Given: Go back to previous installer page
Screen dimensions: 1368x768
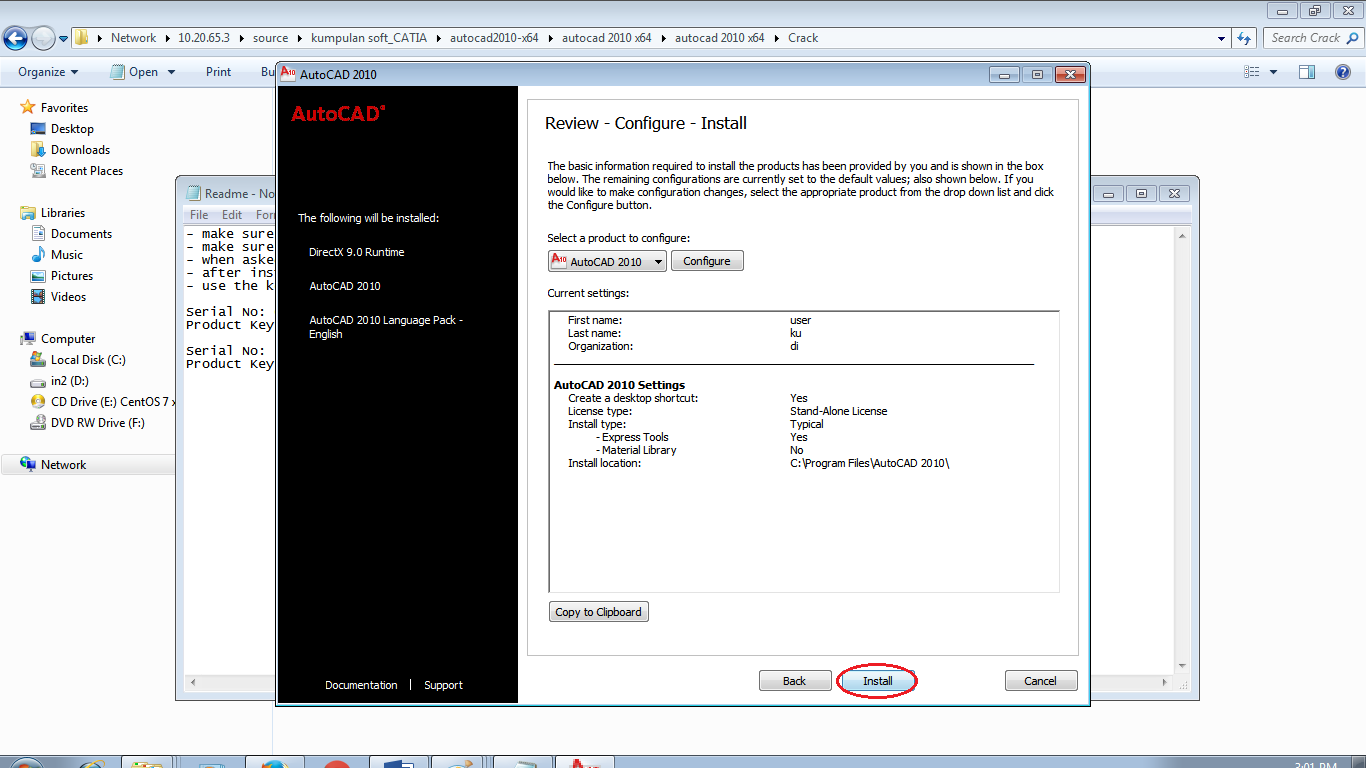Looking at the screenshot, I should click(795, 681).
